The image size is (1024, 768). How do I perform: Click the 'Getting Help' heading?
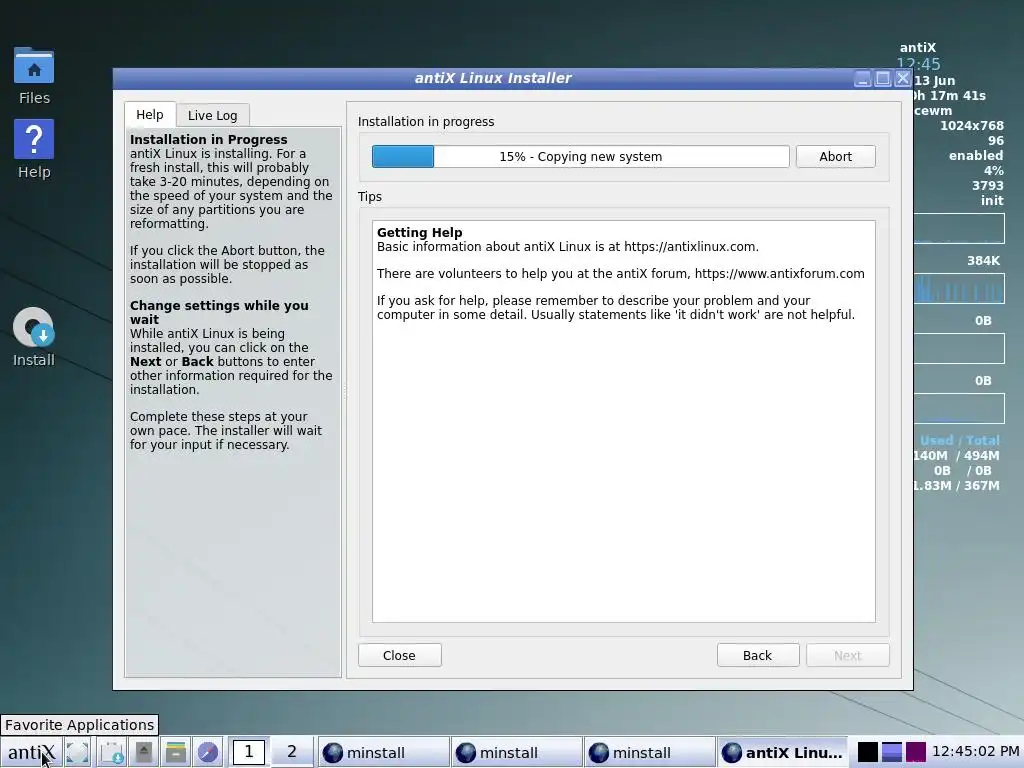419,232
